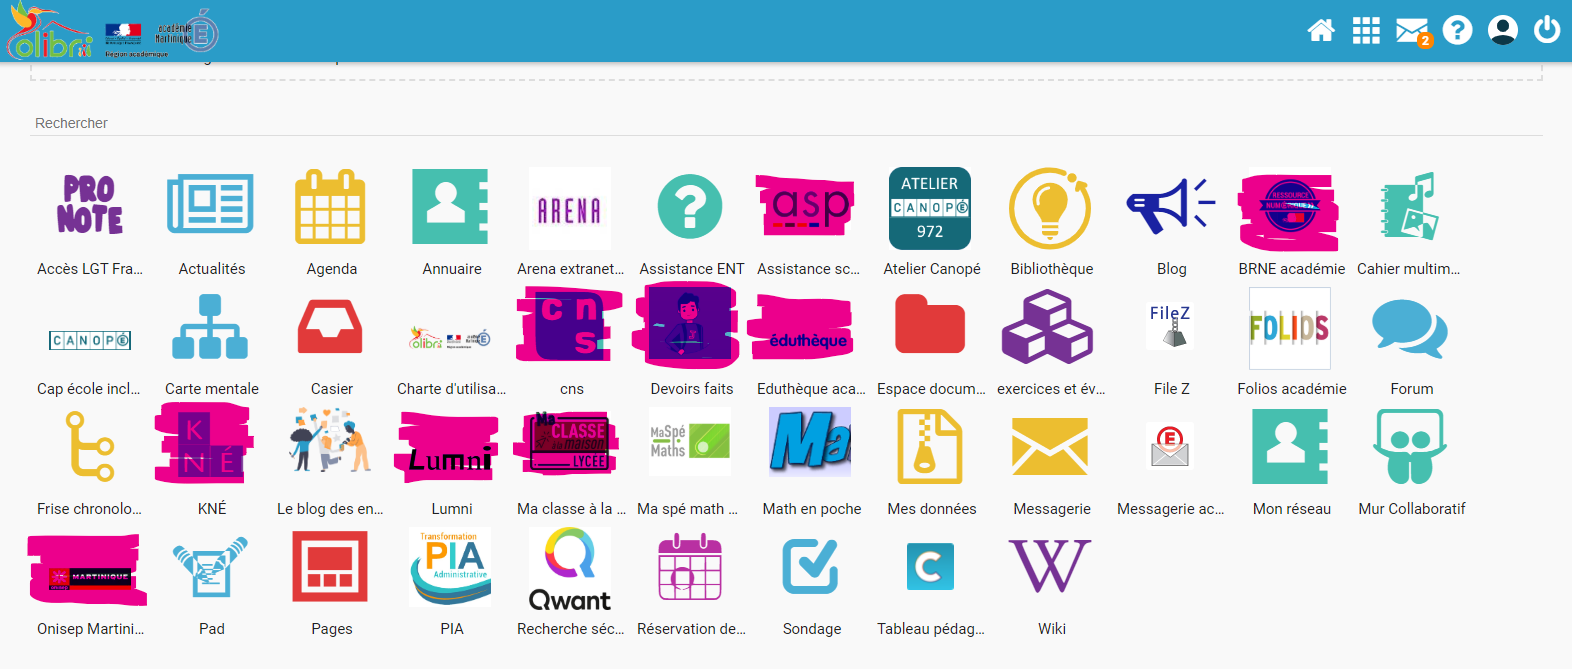Open the Mes données zipped file app
Screen dimensions: 1572x669
coord(930,448)
